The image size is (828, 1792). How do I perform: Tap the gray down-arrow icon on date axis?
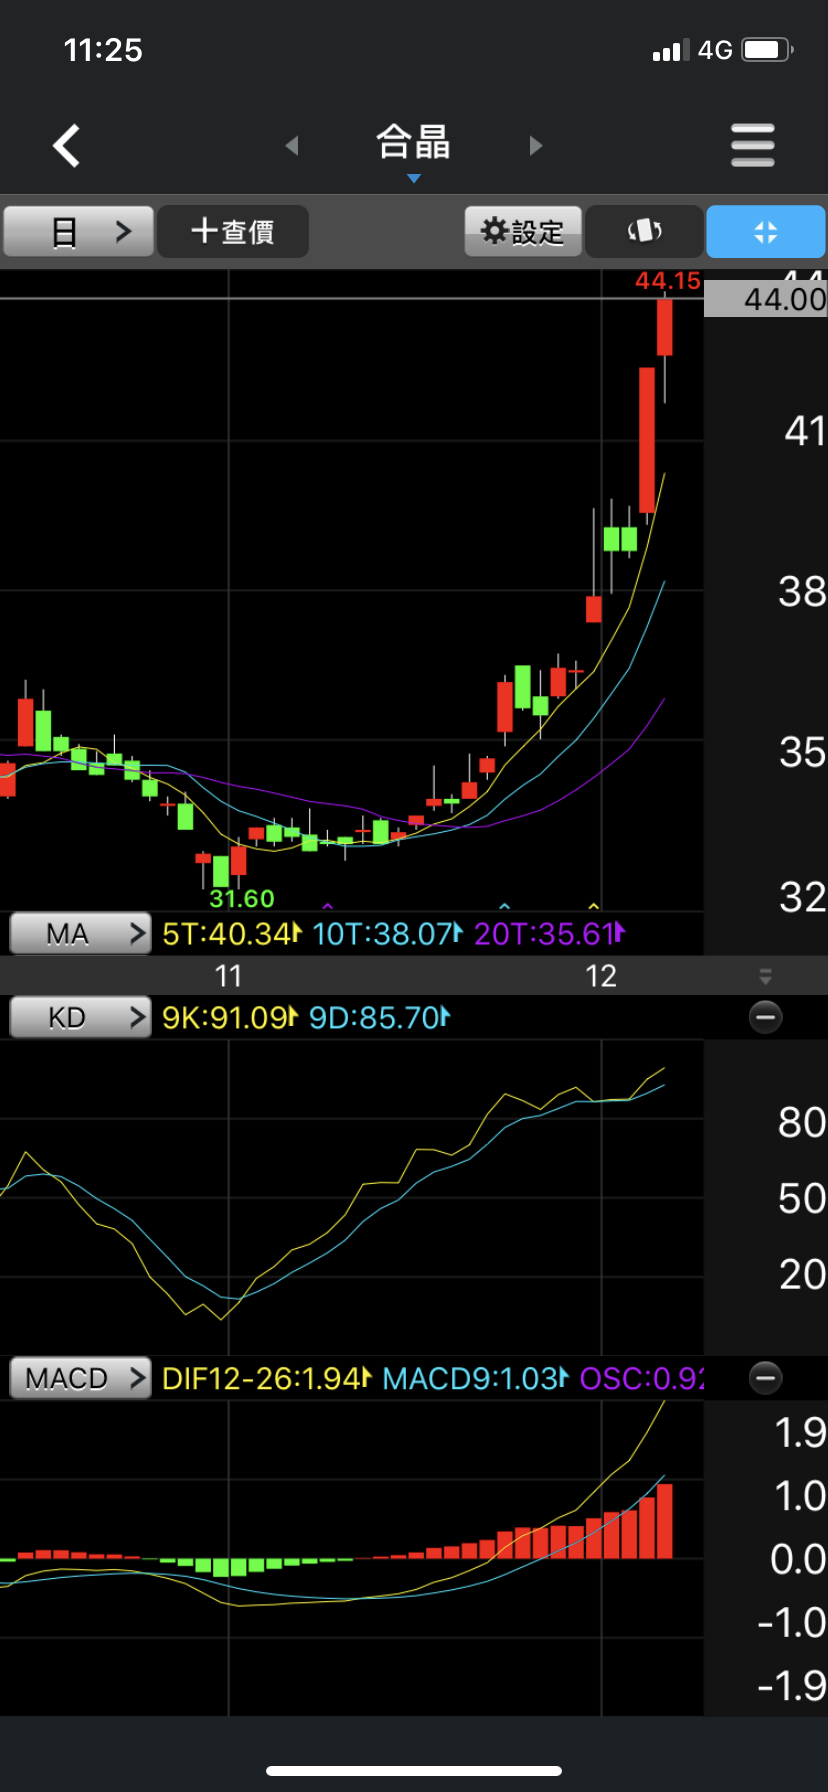coord(765,976)
